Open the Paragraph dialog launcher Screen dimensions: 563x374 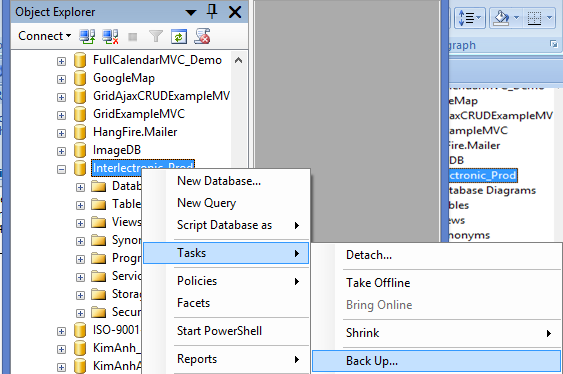click(554, 44)
